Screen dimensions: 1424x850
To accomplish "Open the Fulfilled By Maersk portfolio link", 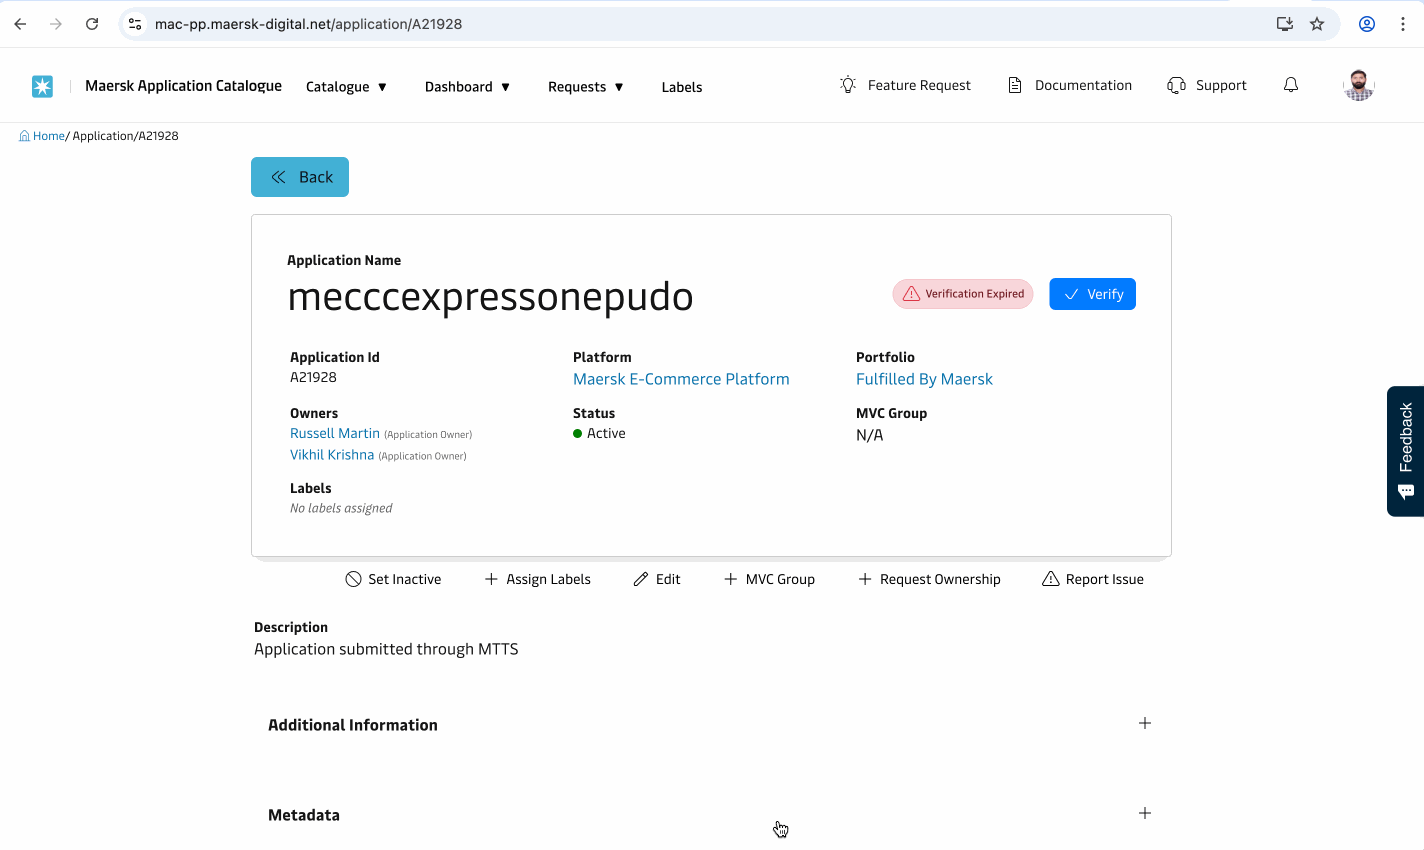I will pyautogui.click(x=923, y=379).
